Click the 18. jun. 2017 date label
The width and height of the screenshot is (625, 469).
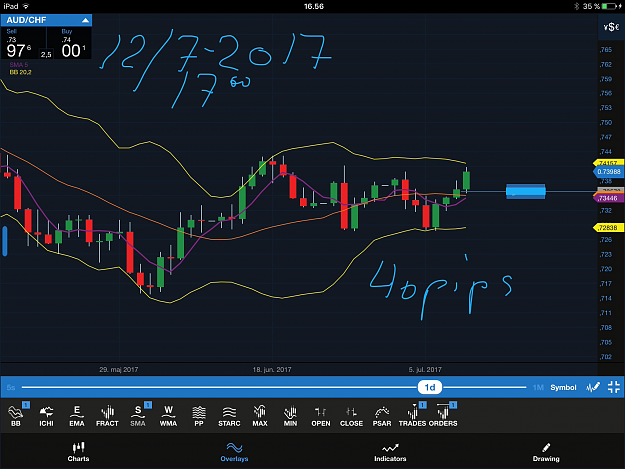272,370
